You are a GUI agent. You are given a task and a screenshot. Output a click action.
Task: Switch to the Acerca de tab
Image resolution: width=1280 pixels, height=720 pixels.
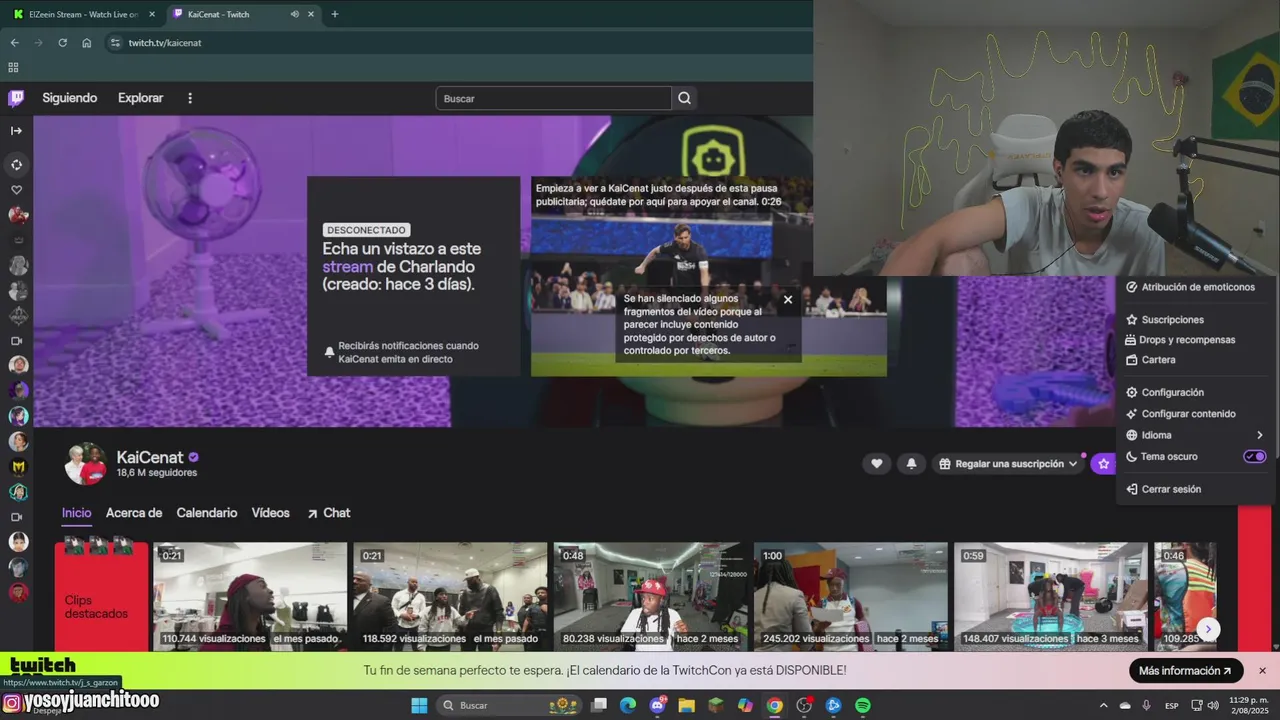134,513
